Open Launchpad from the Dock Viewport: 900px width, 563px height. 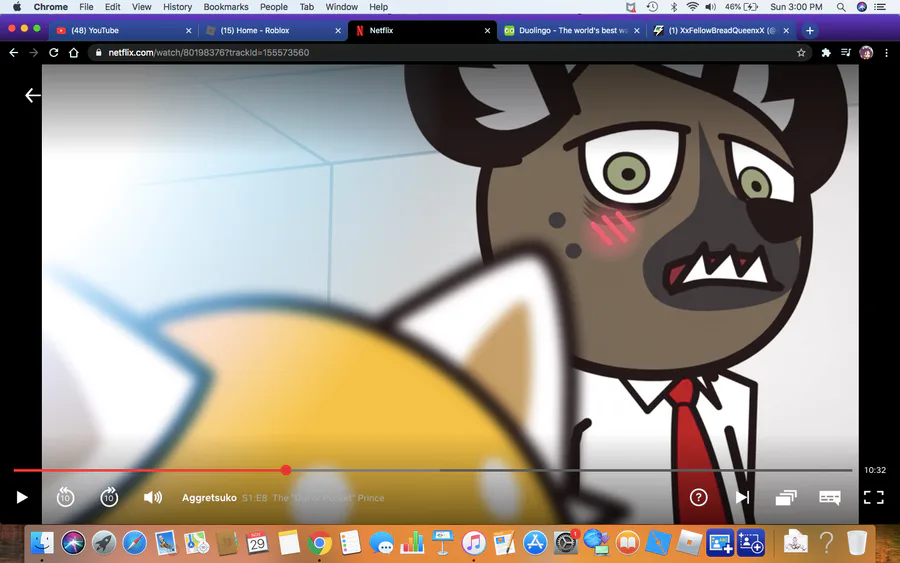[104, 542]
